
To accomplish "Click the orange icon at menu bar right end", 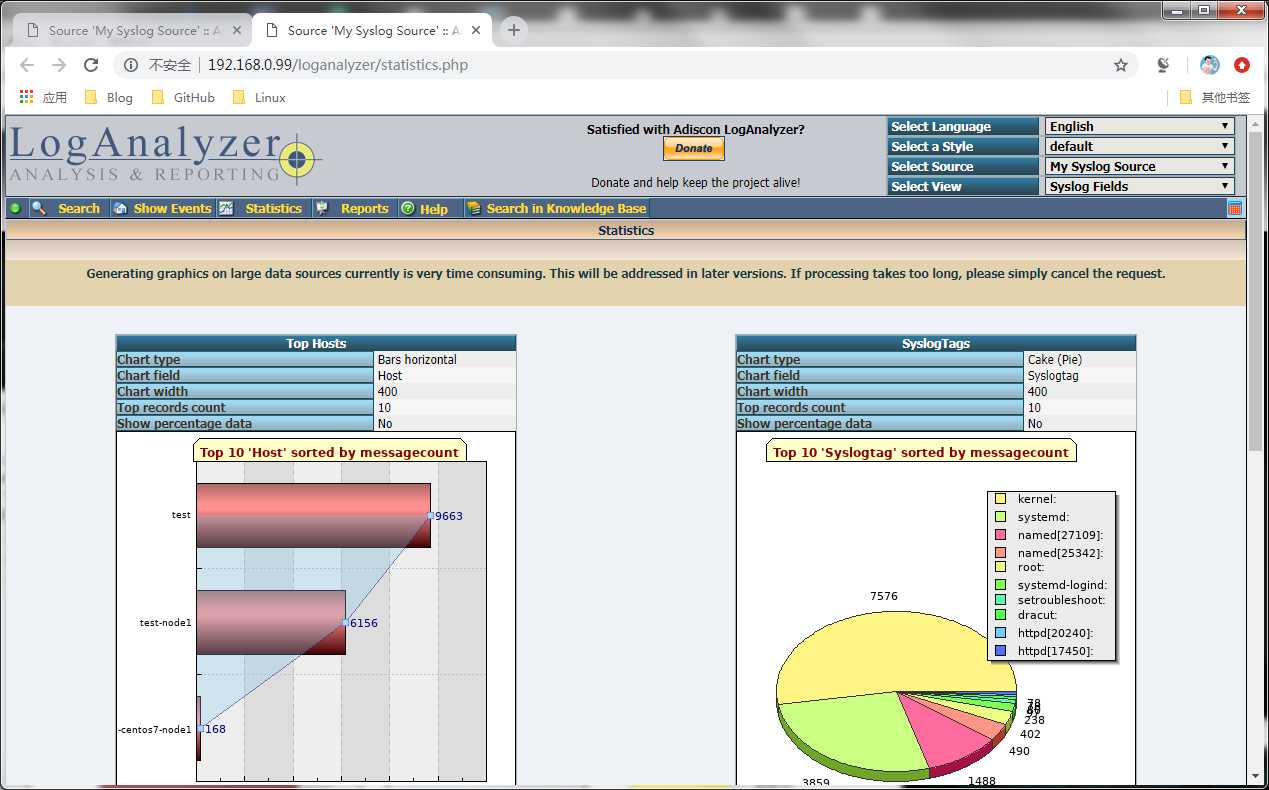I will (x=1235, y=208).
